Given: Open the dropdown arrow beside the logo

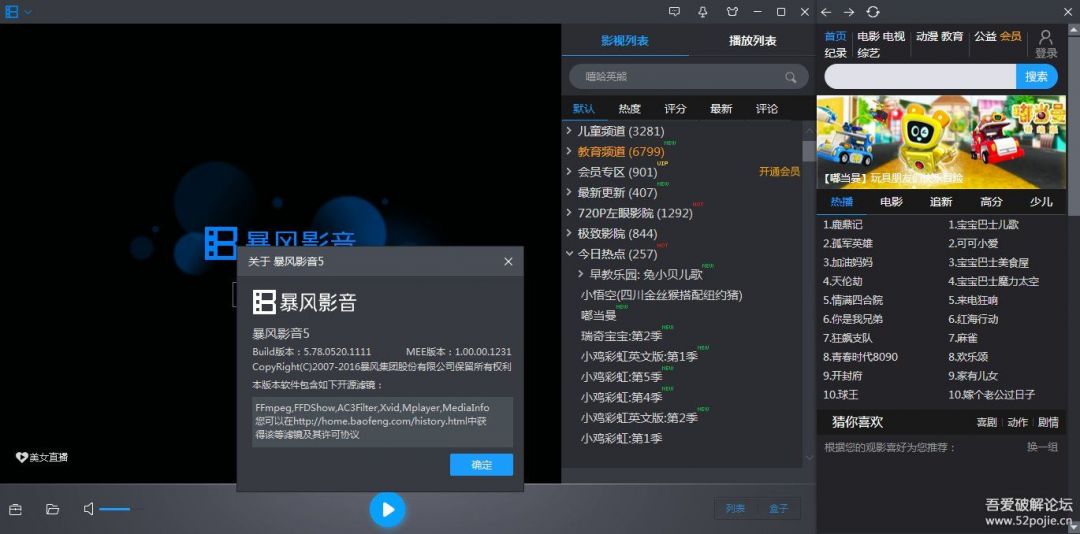Looking at the screenshot, I should point(28,12).
